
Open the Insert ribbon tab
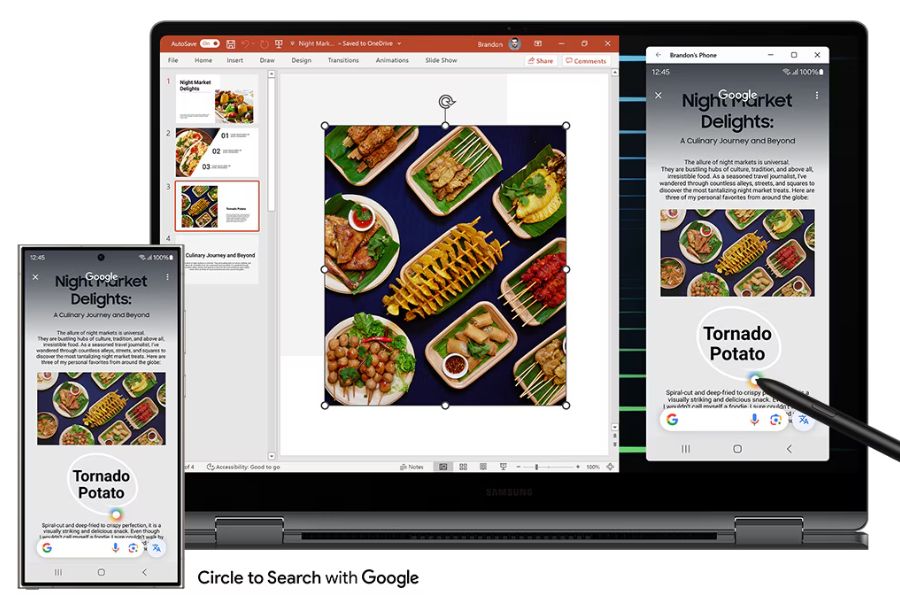click(235, 61)
